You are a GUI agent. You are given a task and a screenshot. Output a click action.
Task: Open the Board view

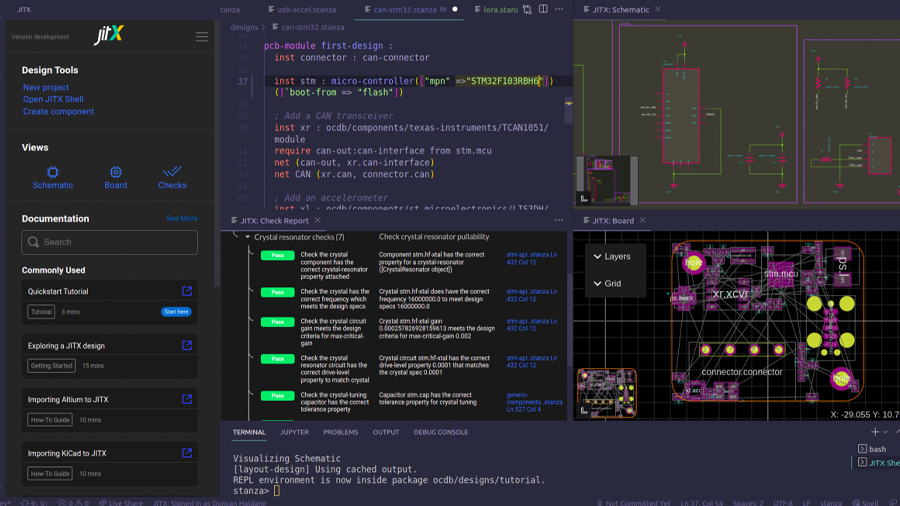(115, 178)
